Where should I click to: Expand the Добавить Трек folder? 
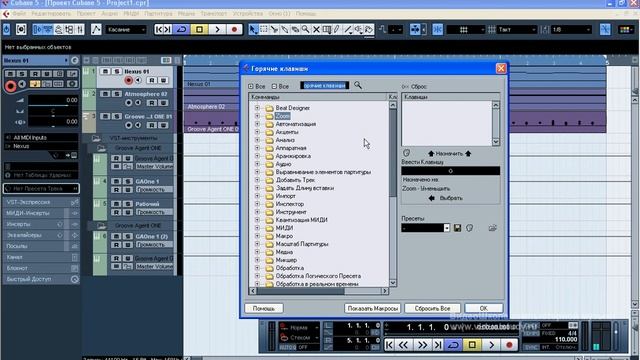point(257,180)
